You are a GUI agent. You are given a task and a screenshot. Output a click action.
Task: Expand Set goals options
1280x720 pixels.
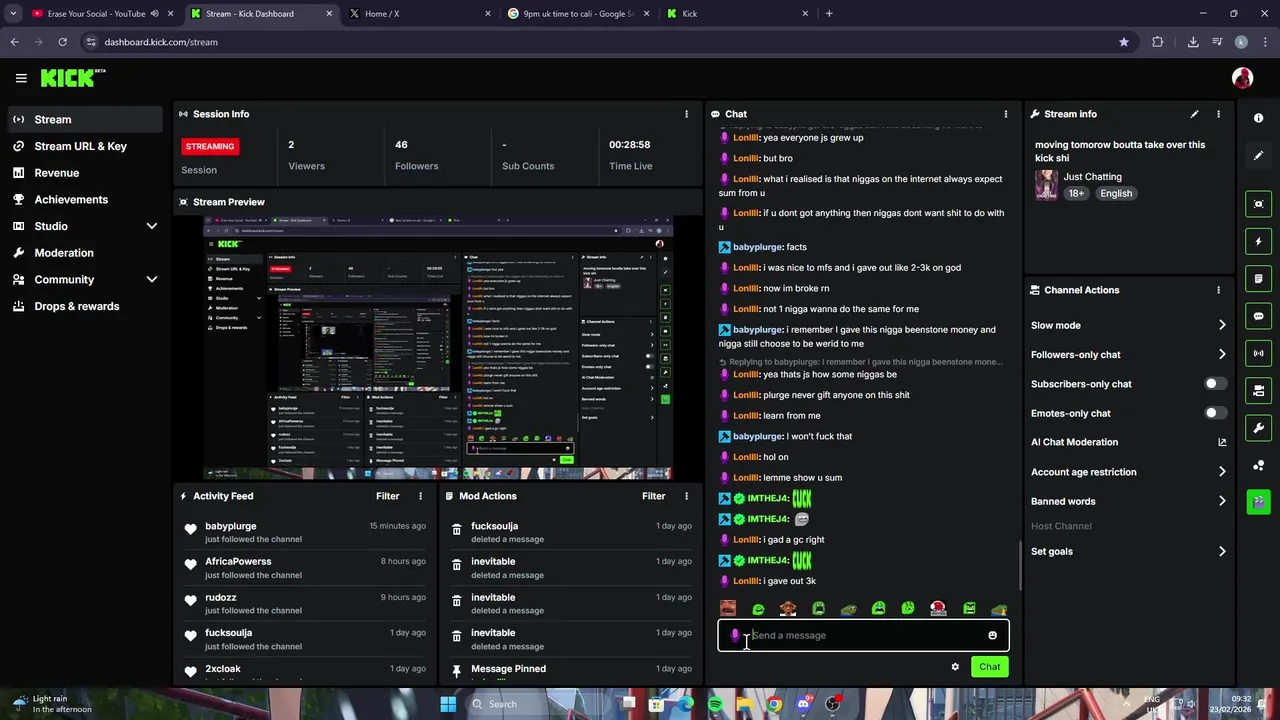coord(1222,551)
